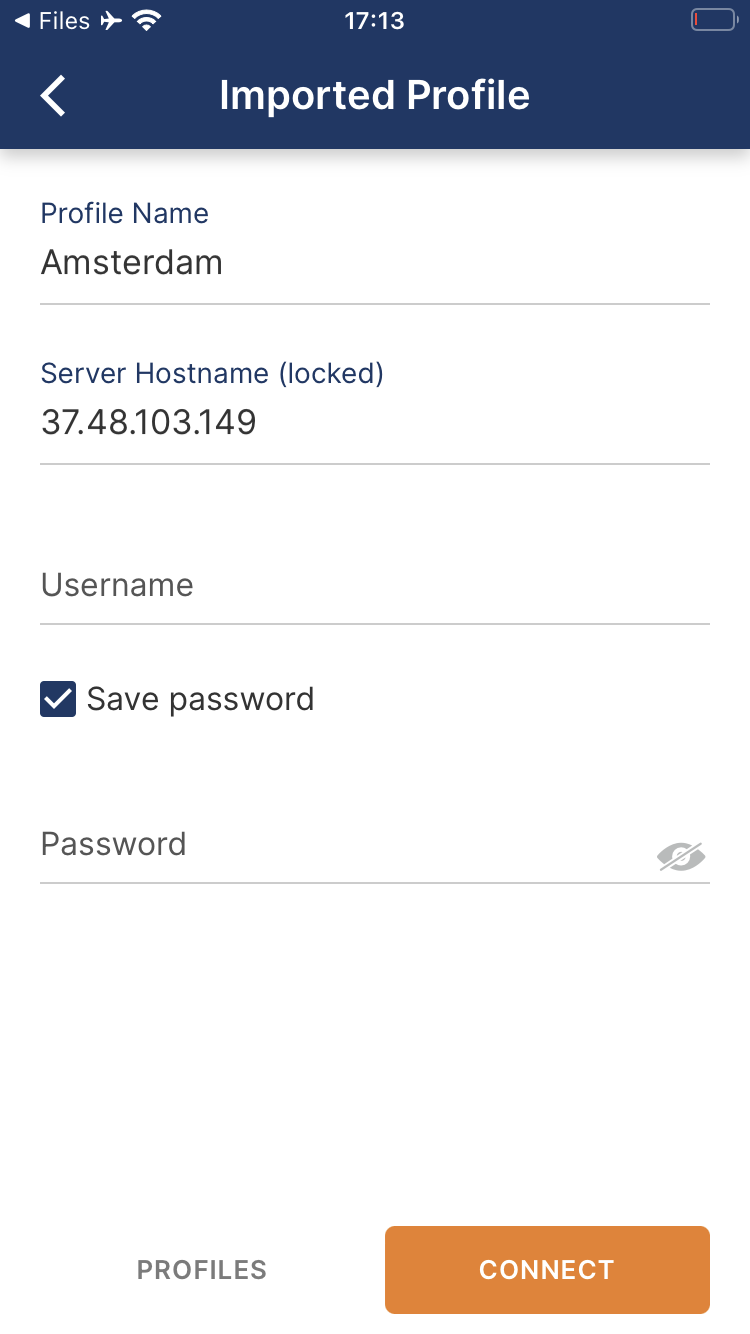Tap the airplane mode status icon
This screenshot has width=750, height=1334.
(111, 20)
